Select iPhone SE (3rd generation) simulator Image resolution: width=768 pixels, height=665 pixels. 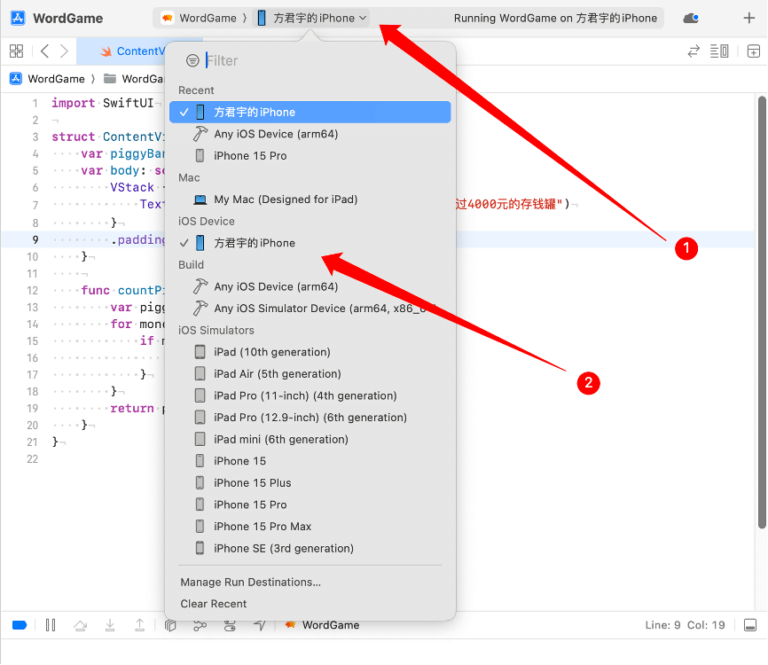[x=310, y=548]
